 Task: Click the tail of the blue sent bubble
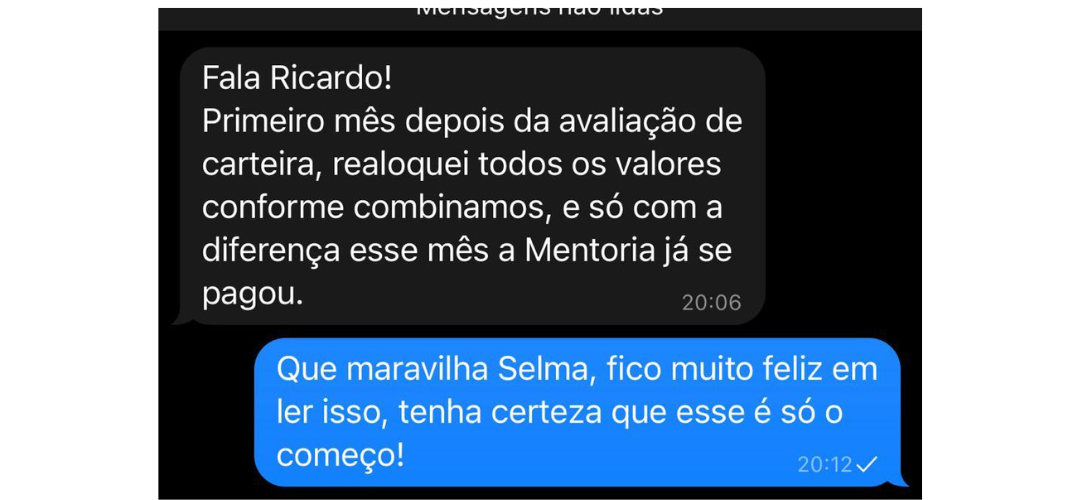pos(900,480)
